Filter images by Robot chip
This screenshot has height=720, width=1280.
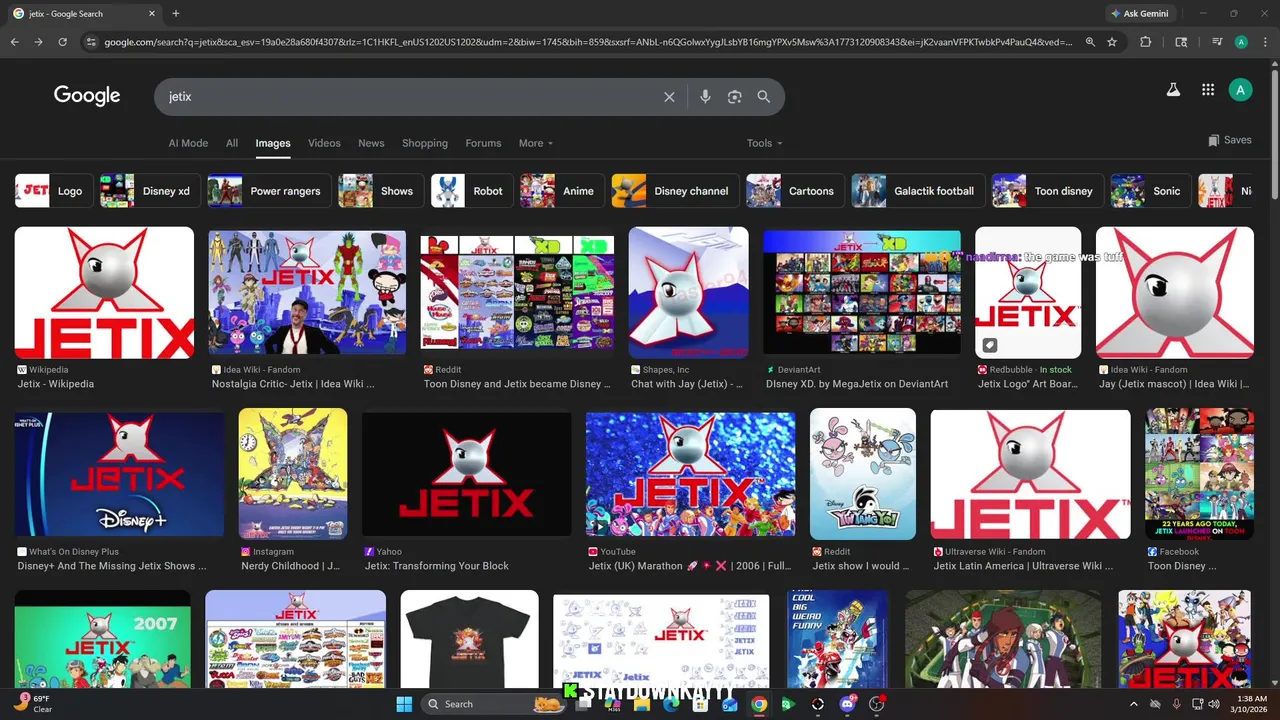click(x=472, y=191)
